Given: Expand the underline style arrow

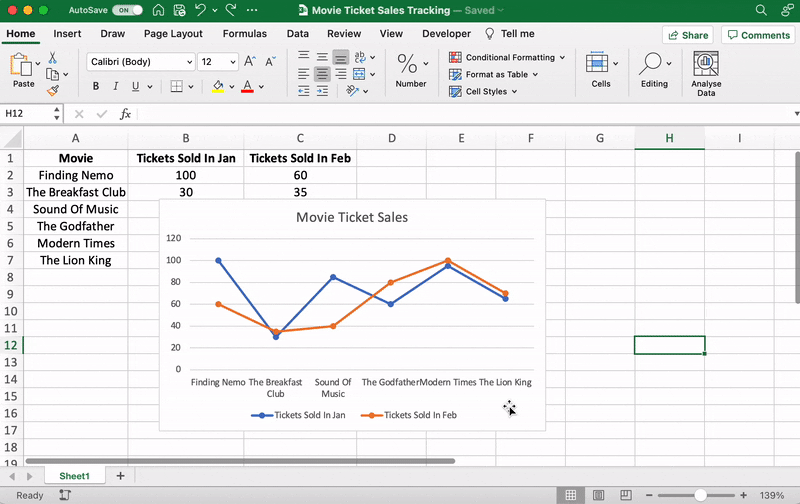Looking at the screenshot, I should (150, 87).
